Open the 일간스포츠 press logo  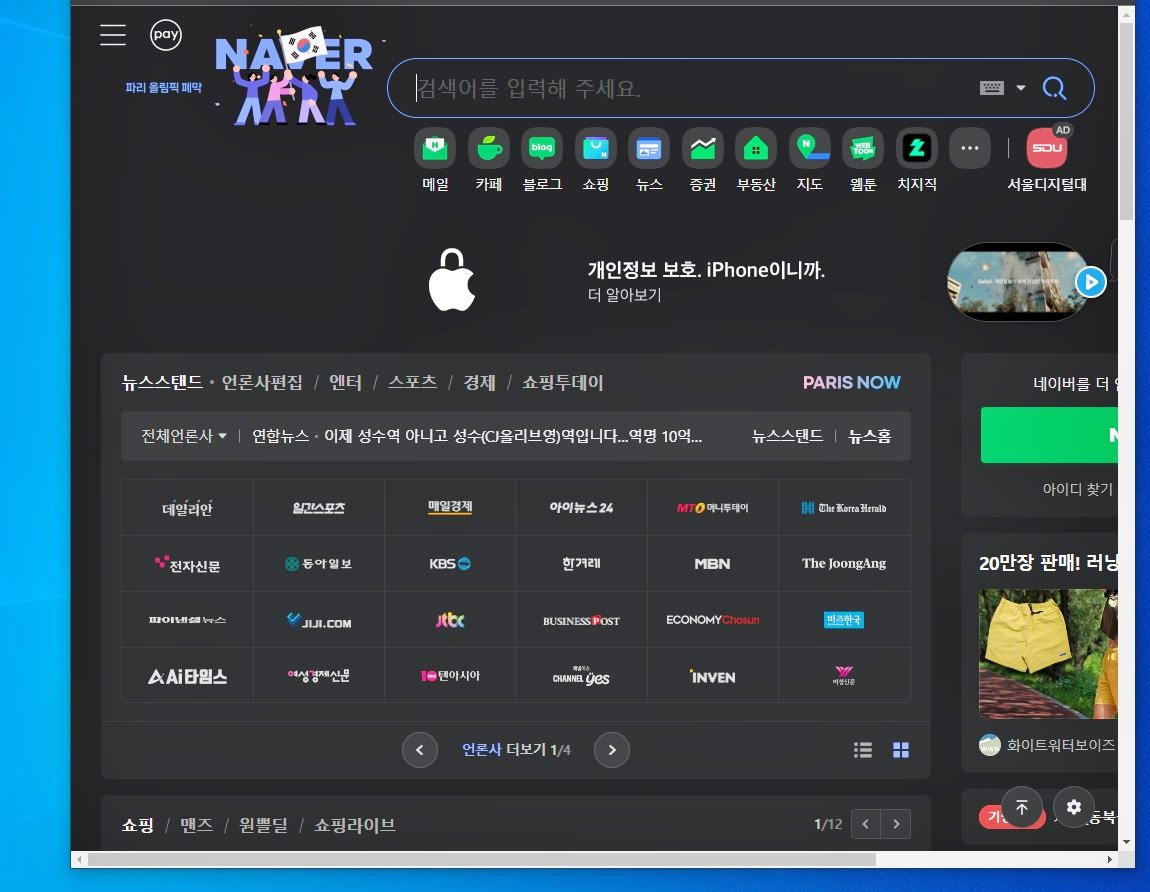(x=318, y=508)
